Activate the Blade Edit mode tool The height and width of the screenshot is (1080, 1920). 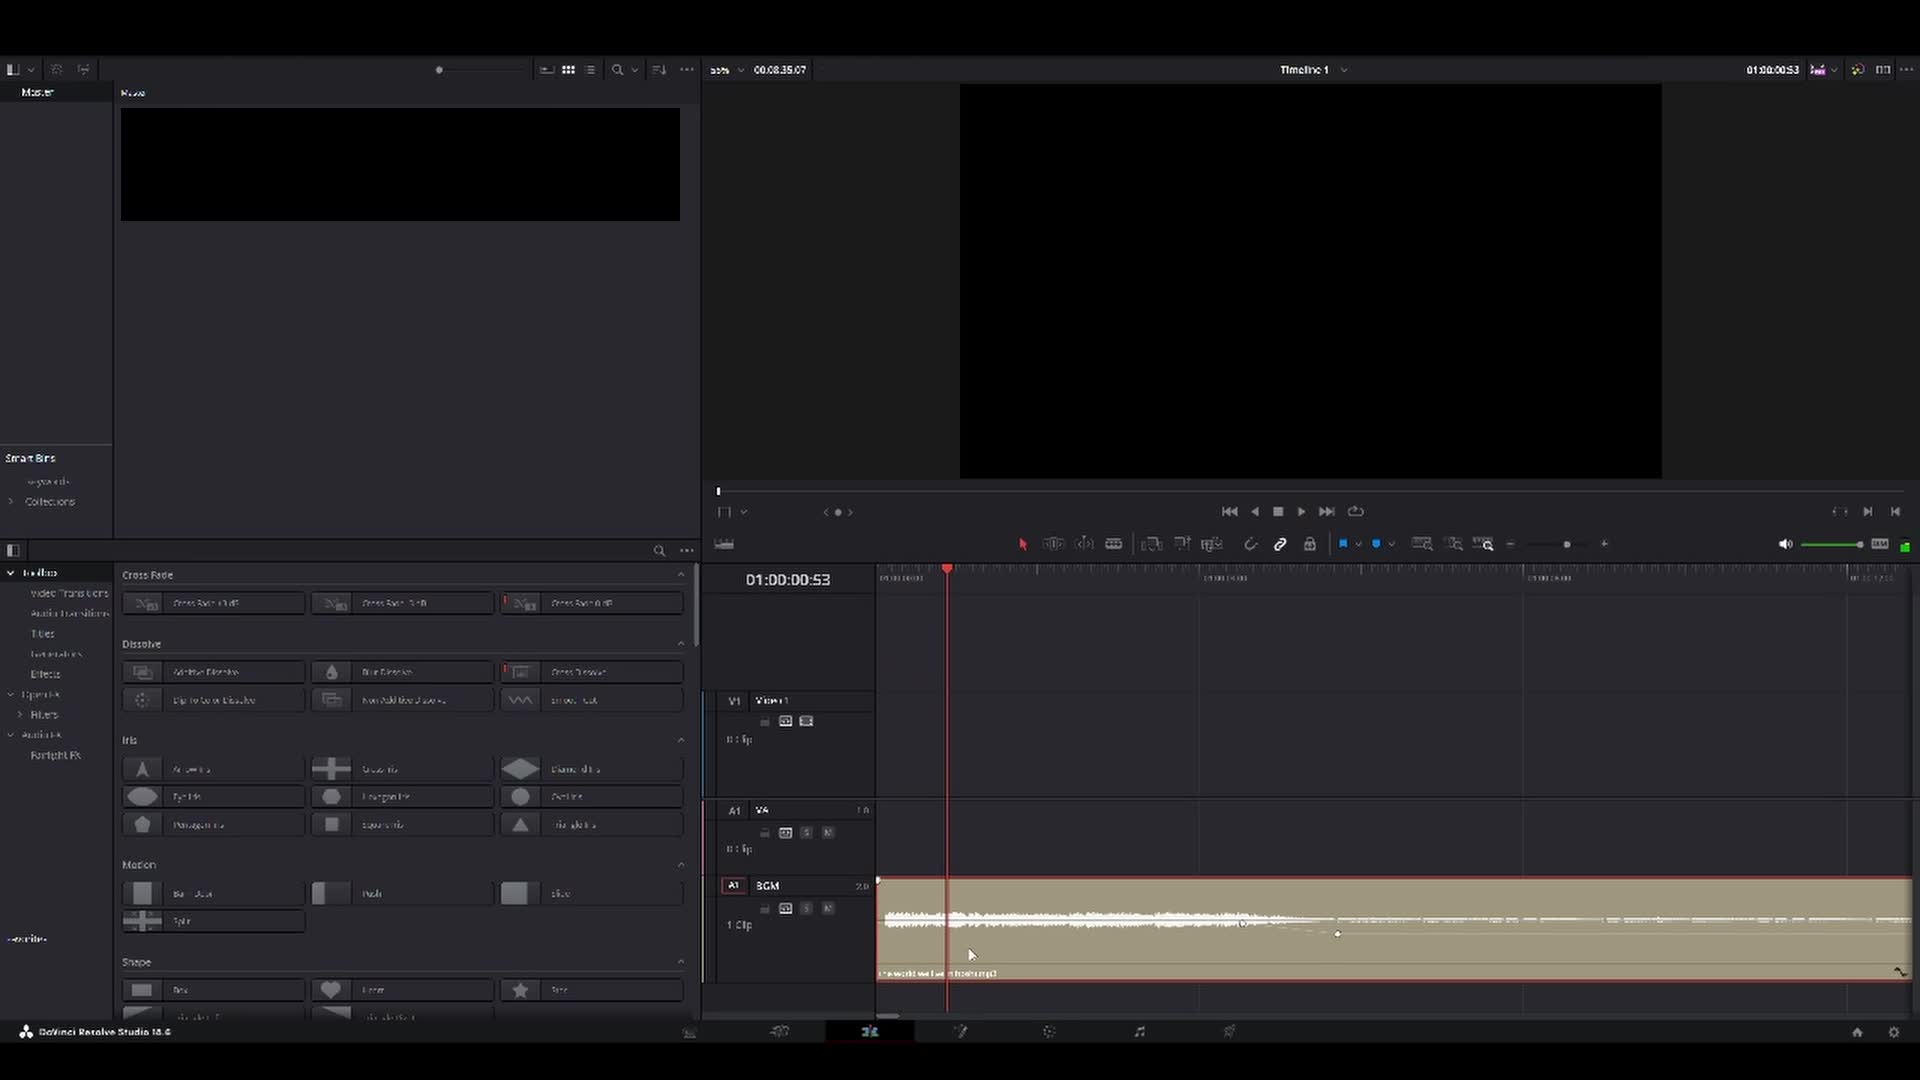(1114, 544)
